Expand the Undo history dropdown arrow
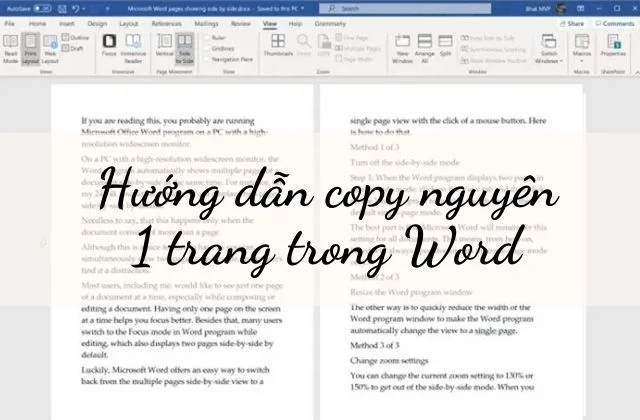640x420 pixels. (x=84, y=9)
